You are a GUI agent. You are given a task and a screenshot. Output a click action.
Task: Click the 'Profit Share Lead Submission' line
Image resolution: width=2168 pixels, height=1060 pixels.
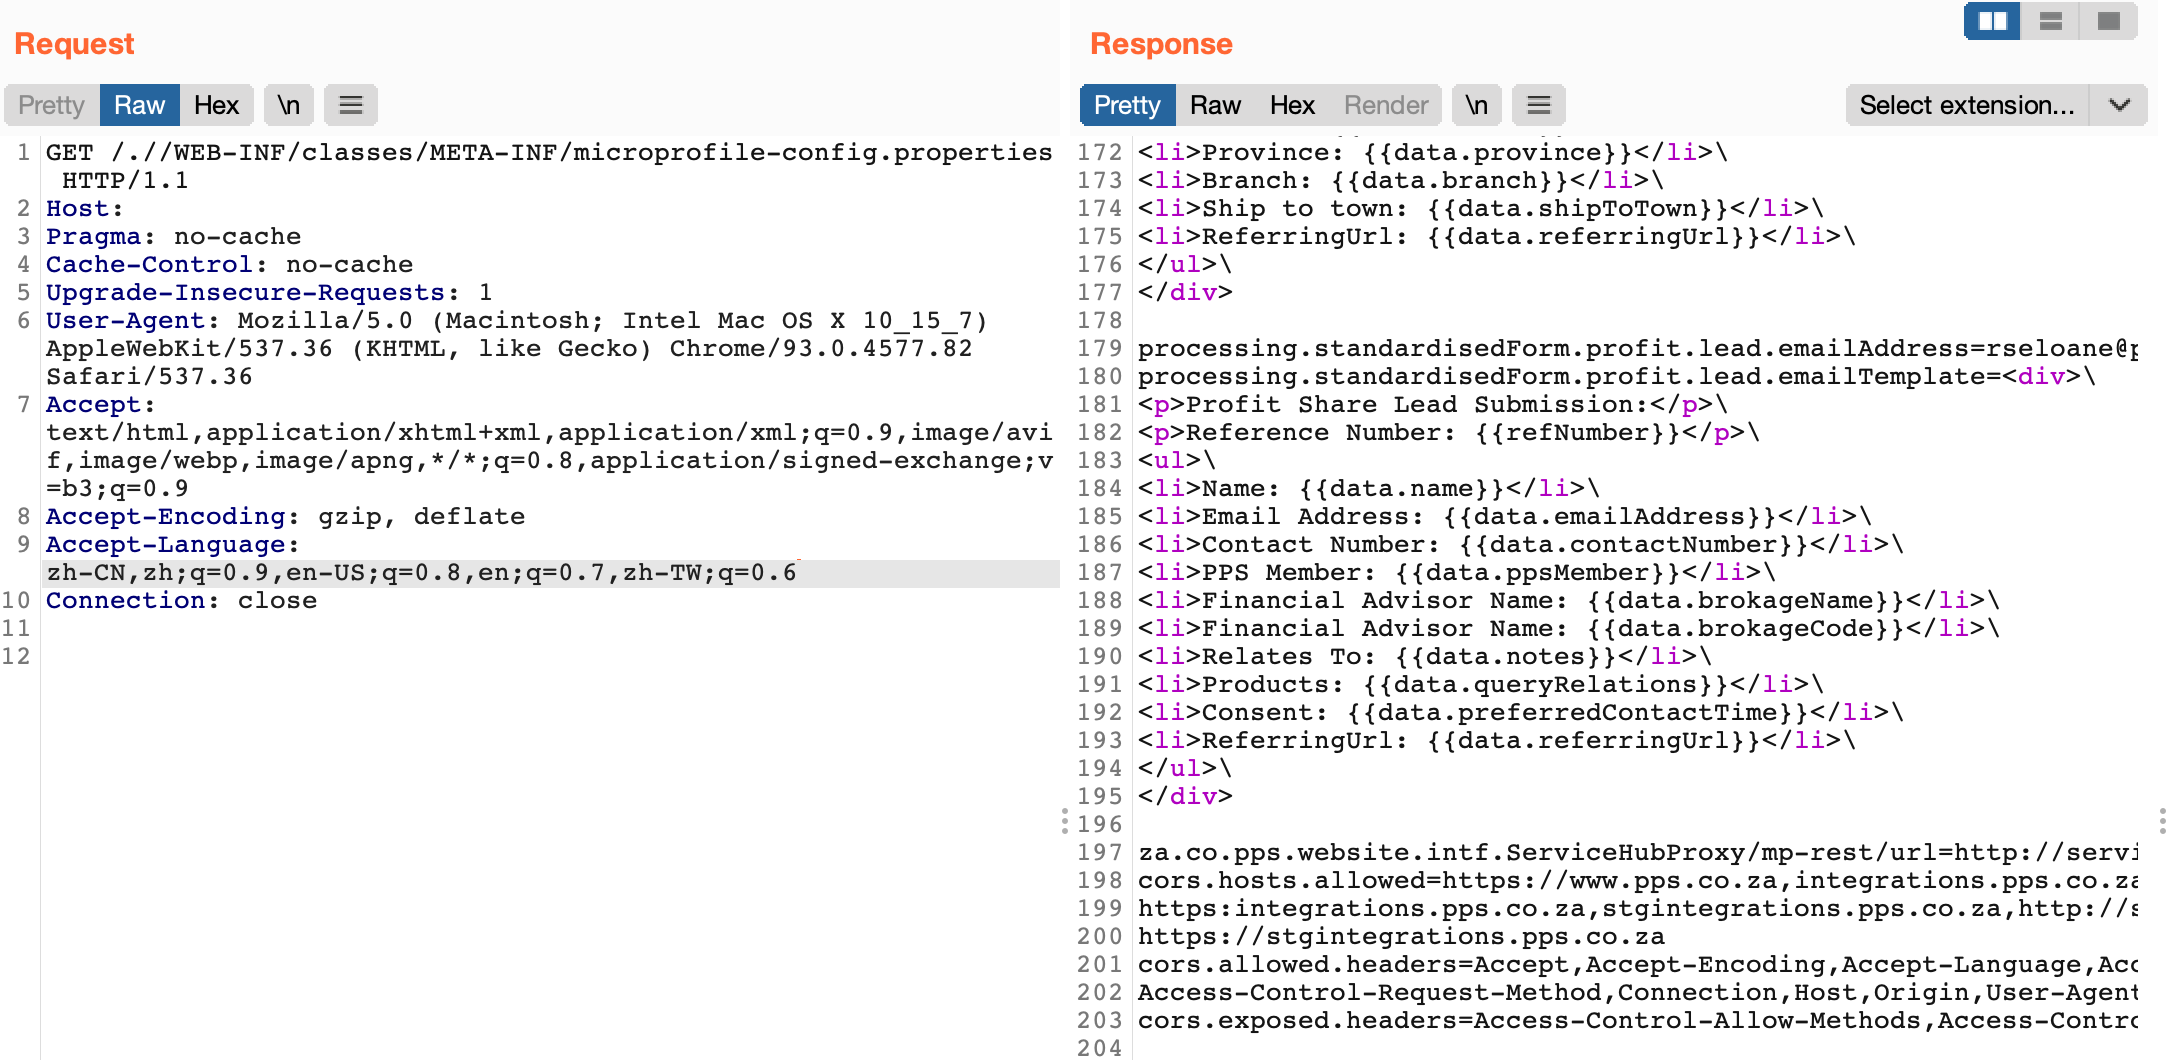coord(1433,404)
